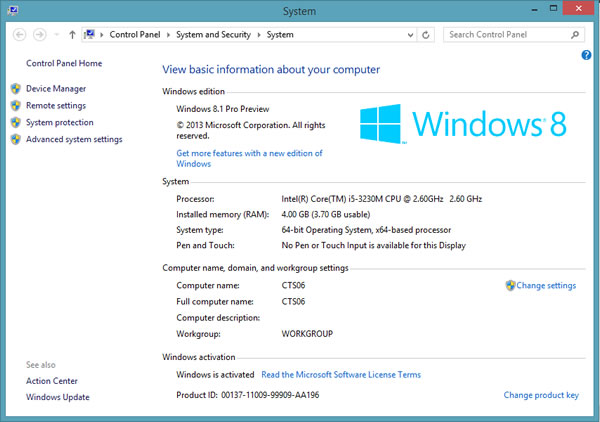
Task: Expand the address bar history dropdown
Action: (410, 34)
